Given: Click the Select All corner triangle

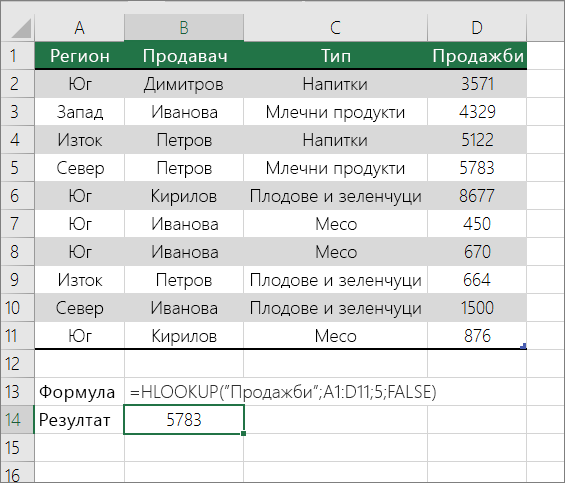Looking at the screenshot, I should coord(21,29).
